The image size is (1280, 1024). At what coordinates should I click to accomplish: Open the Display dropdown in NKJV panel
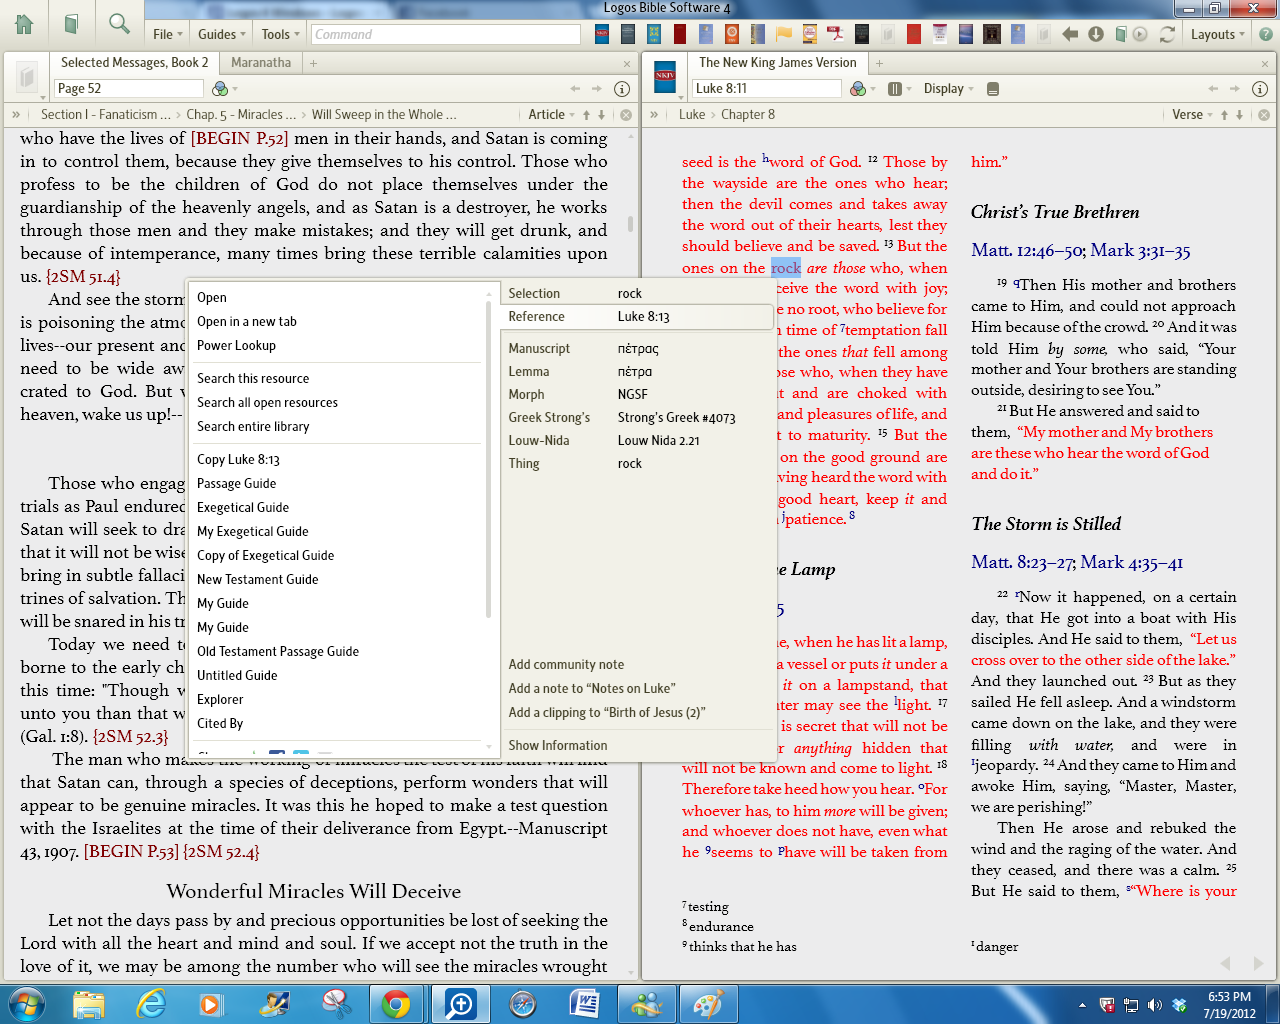pos(949,89)
